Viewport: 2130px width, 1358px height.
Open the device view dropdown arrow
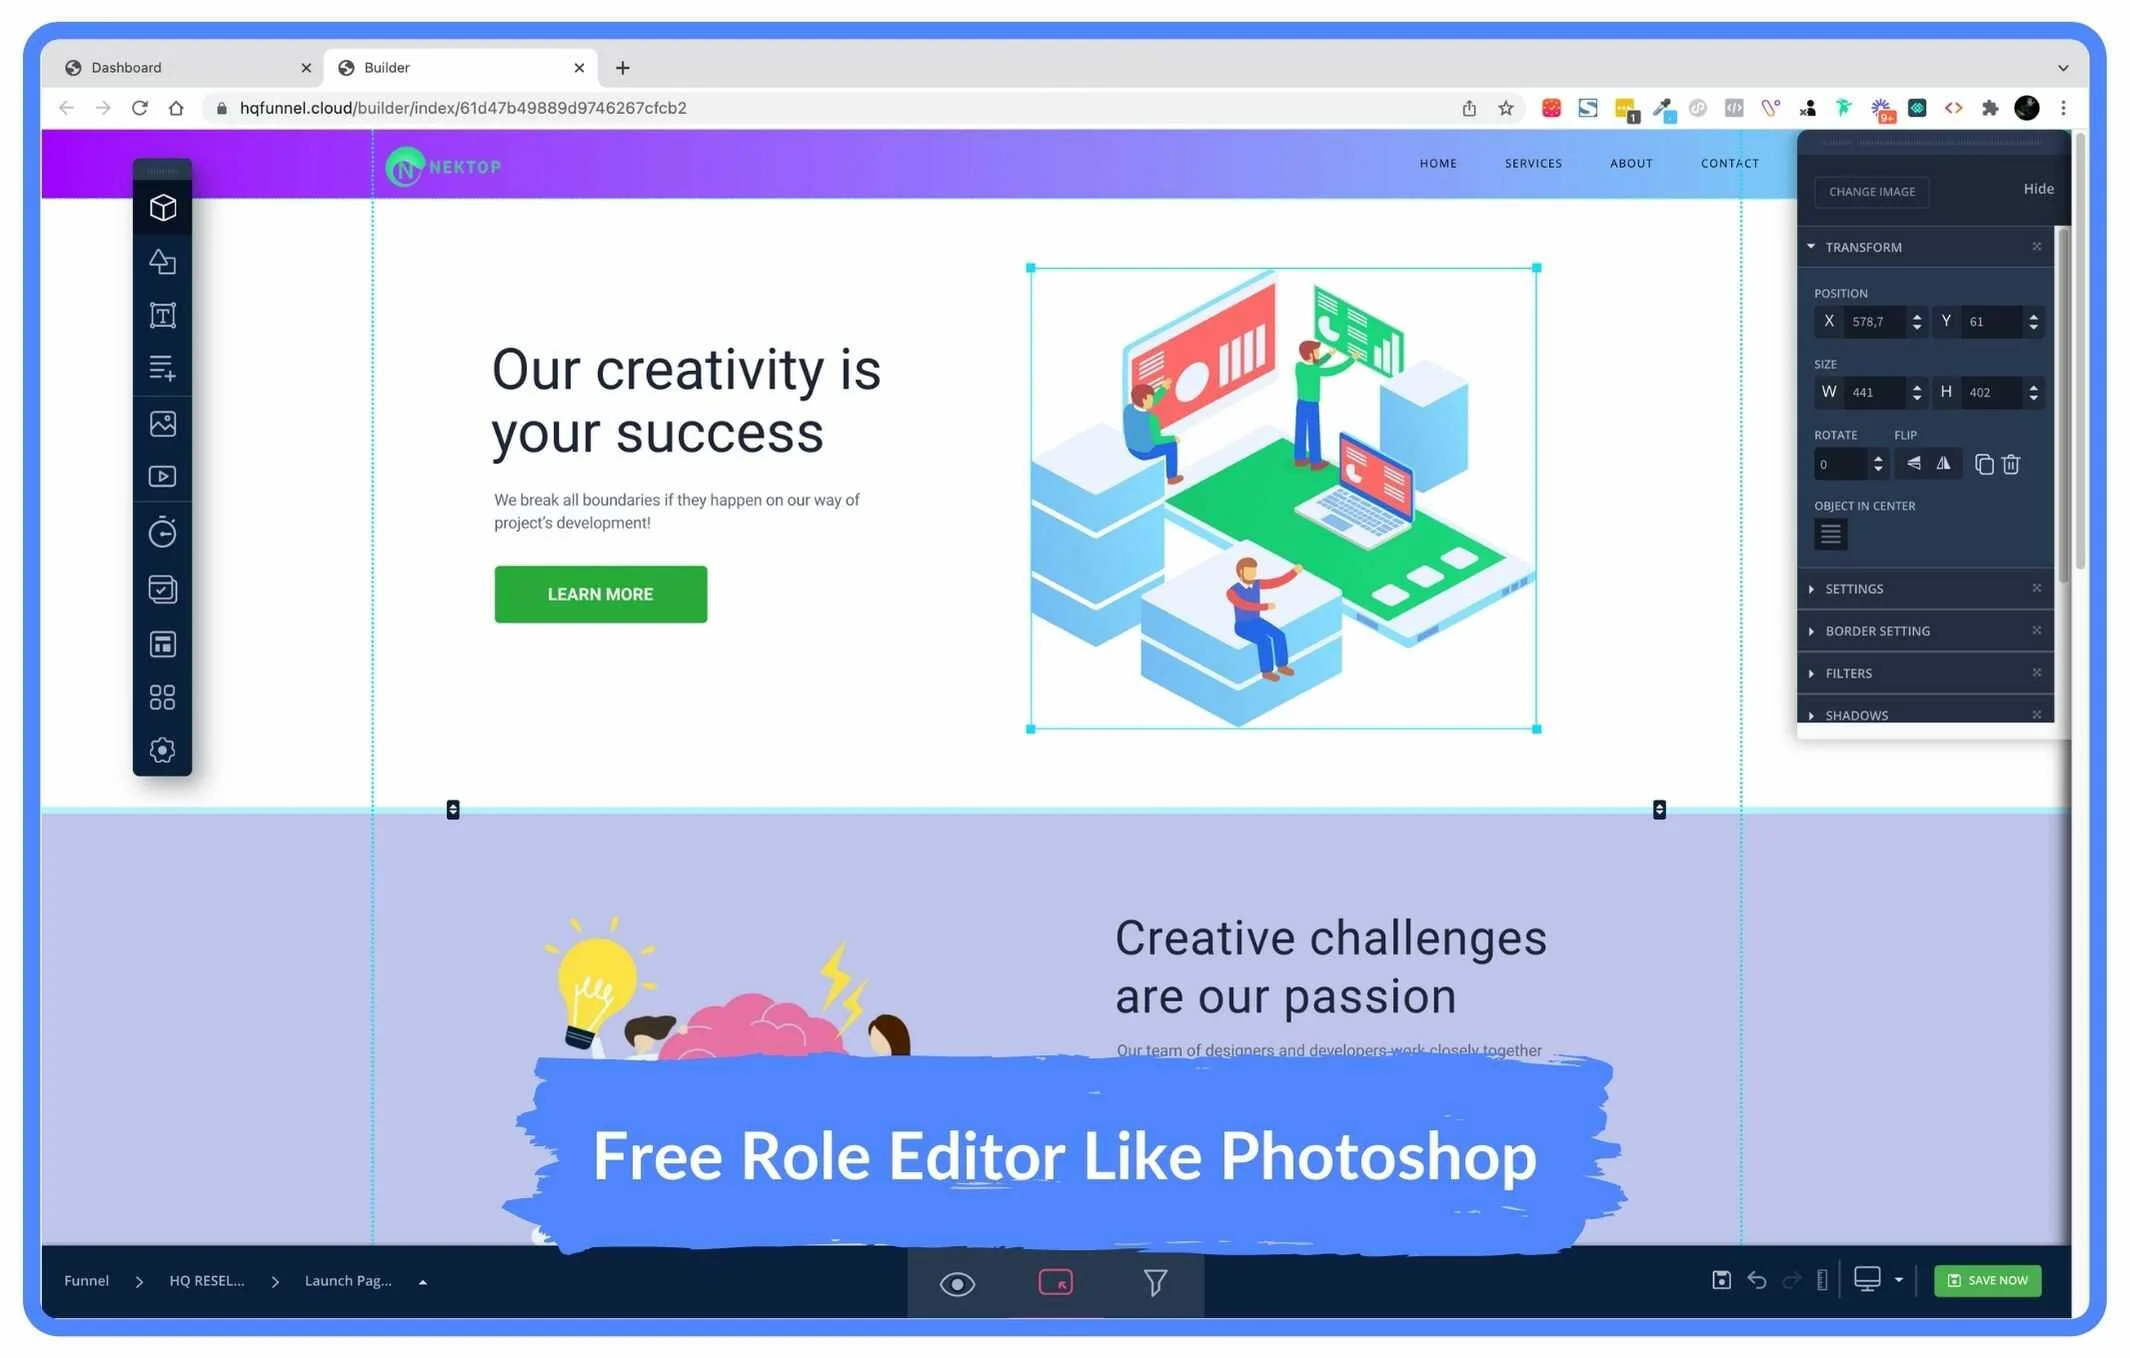(x=1898, y=1280)
